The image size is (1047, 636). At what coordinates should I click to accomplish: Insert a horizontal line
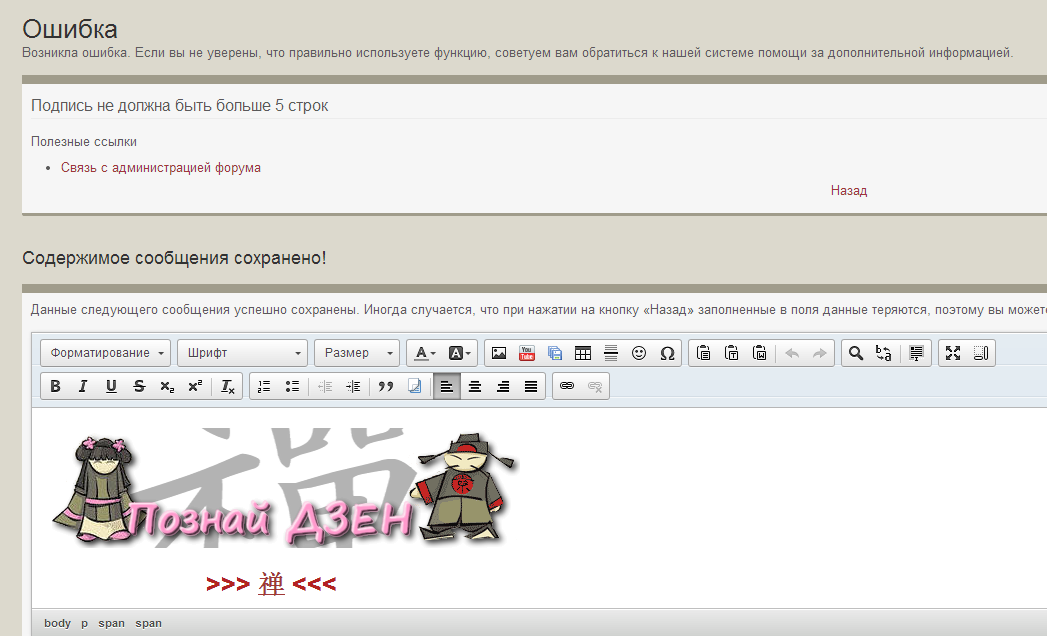point(611,353)
